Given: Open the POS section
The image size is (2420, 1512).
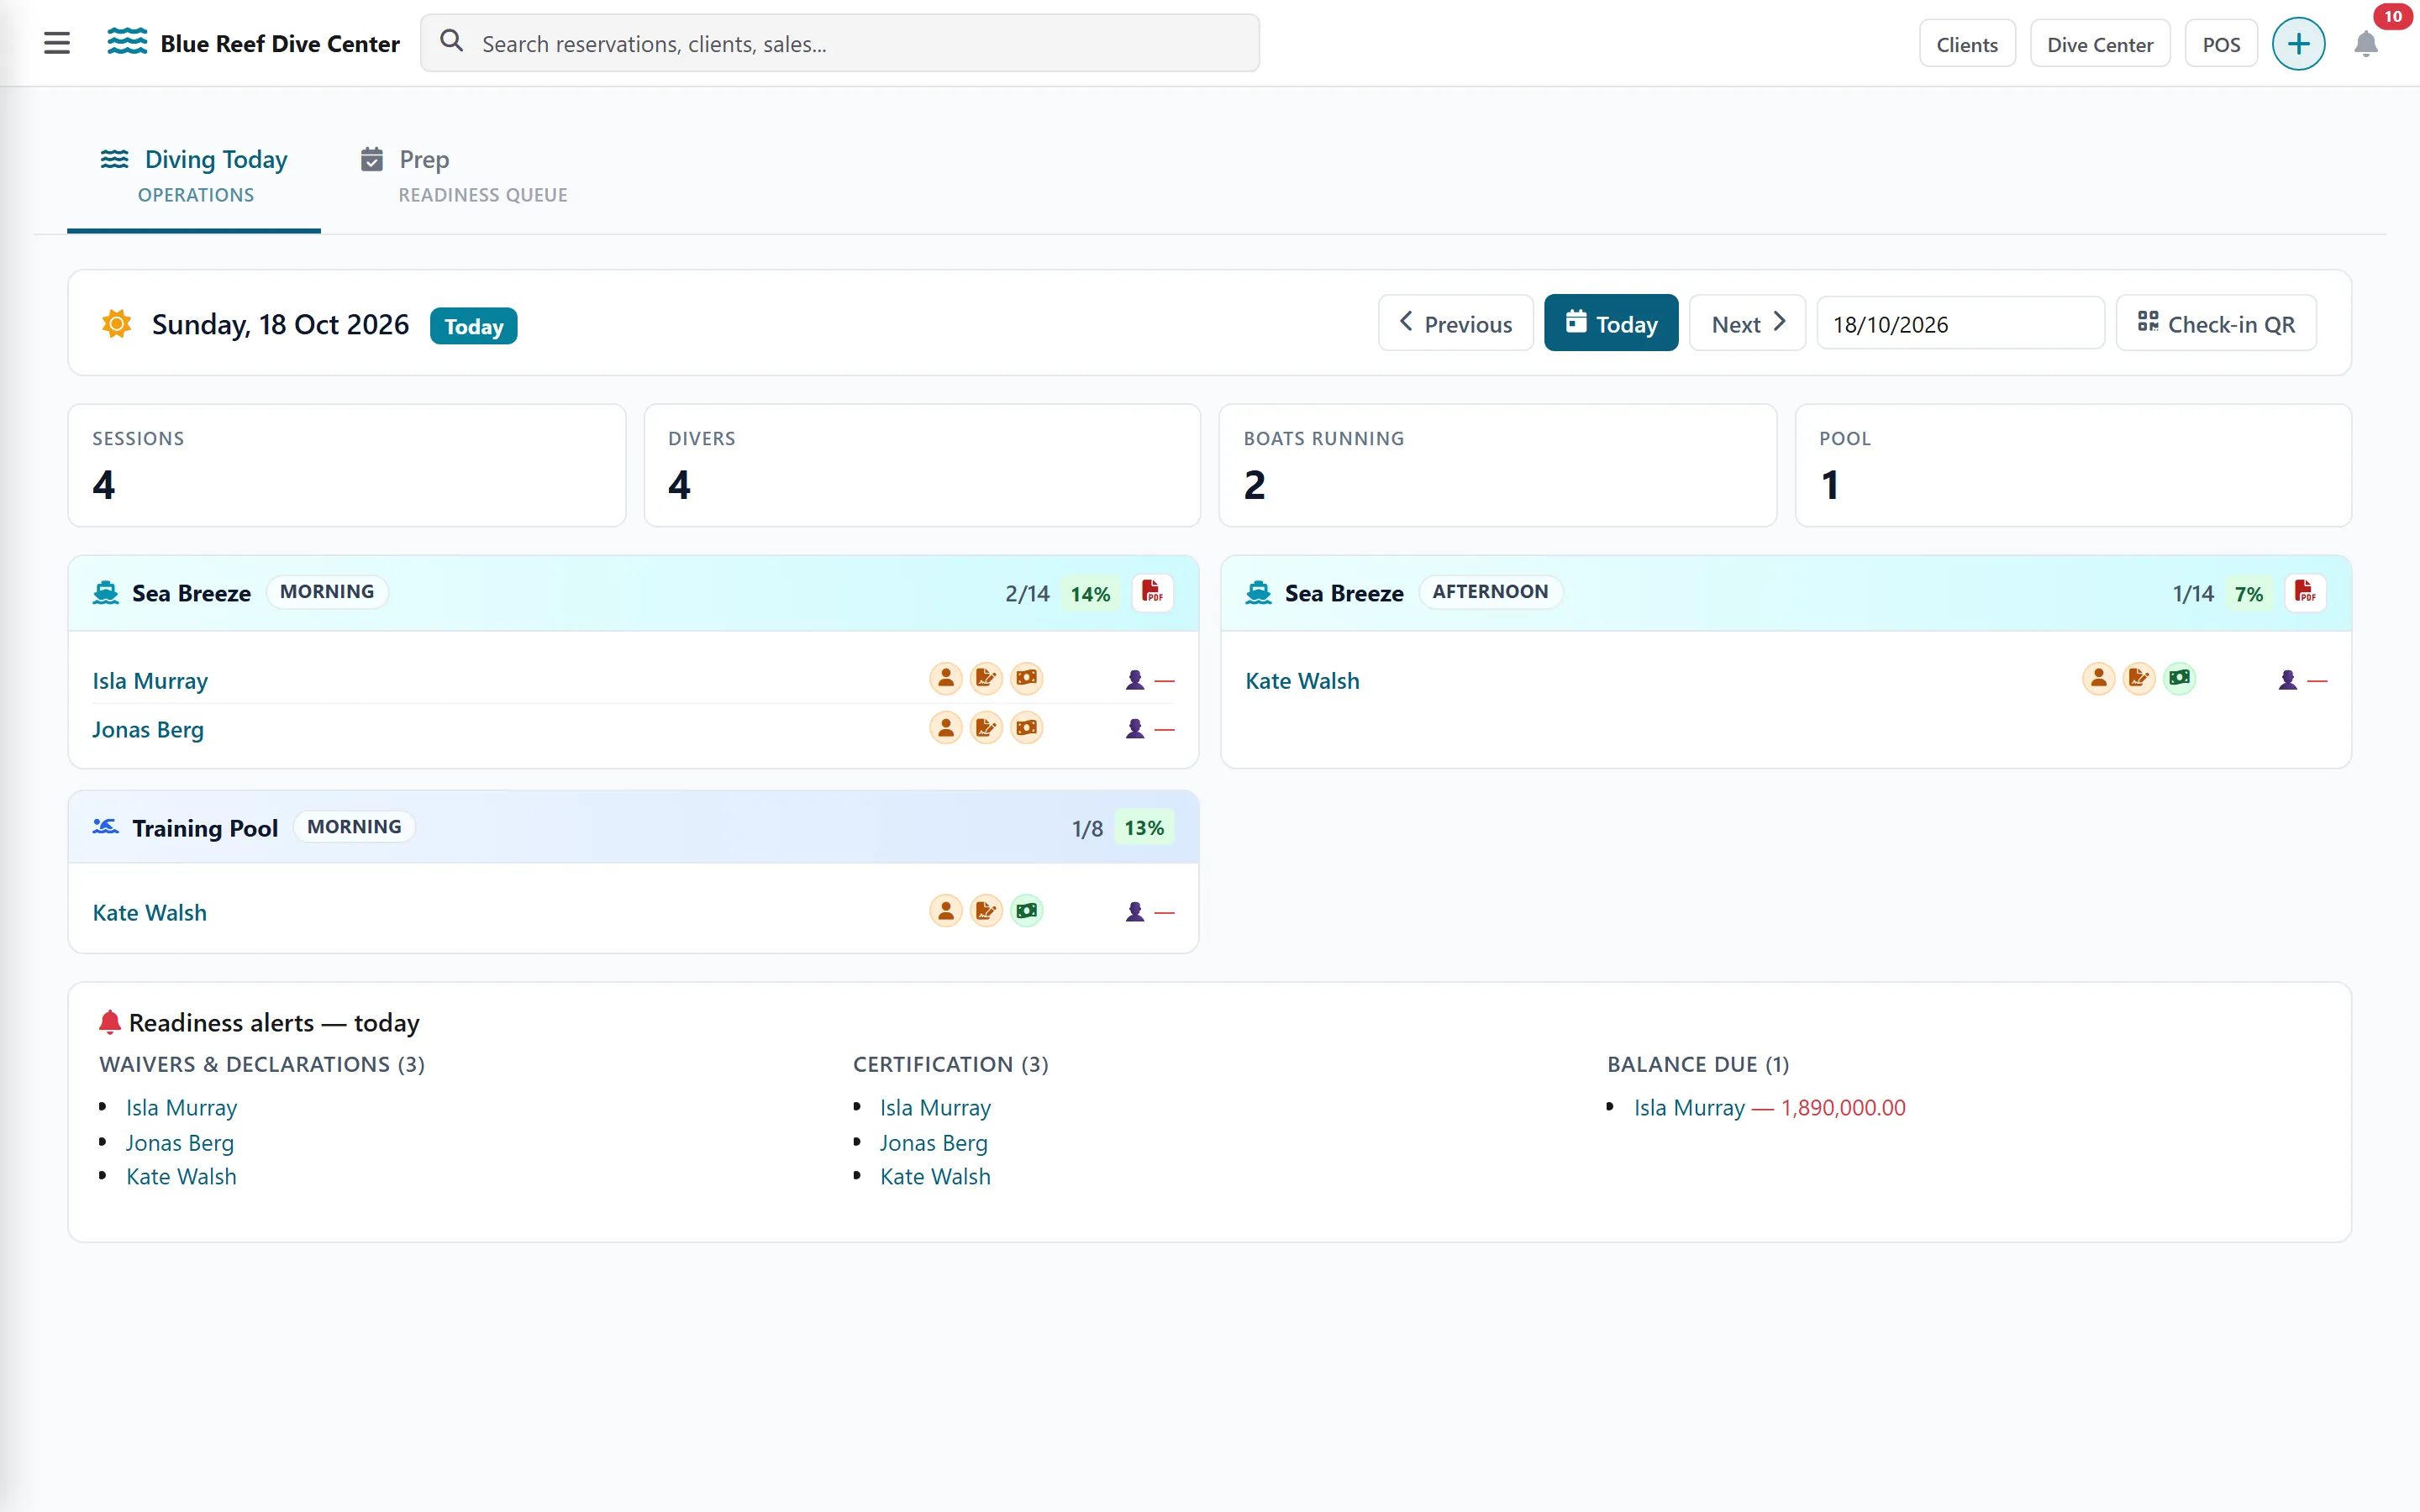Looking at the screenshot, I should 2221,44.
